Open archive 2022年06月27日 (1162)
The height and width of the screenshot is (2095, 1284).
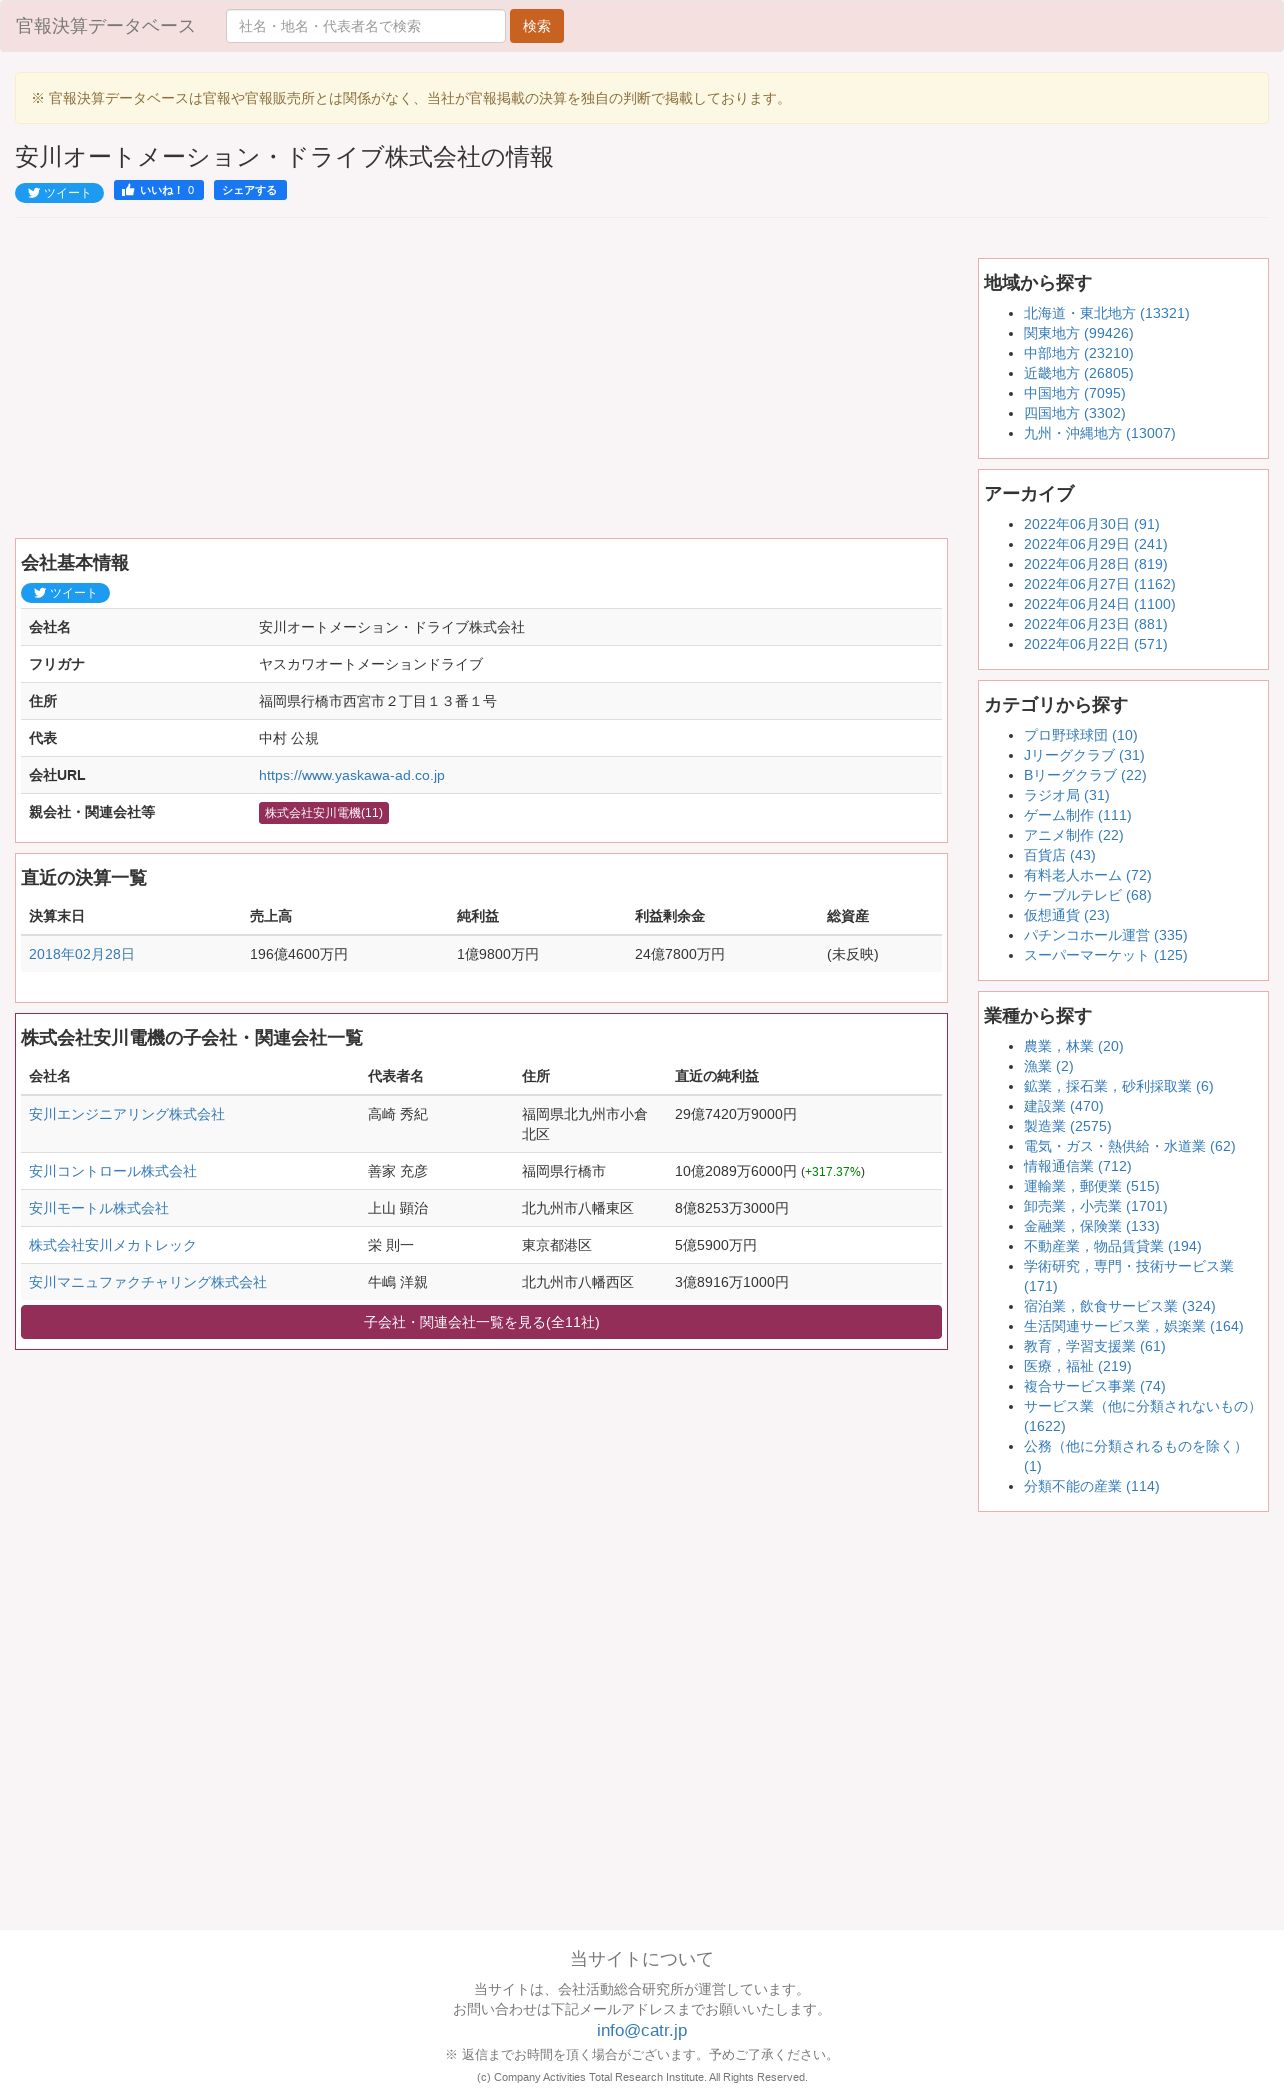click(1100, 584)
